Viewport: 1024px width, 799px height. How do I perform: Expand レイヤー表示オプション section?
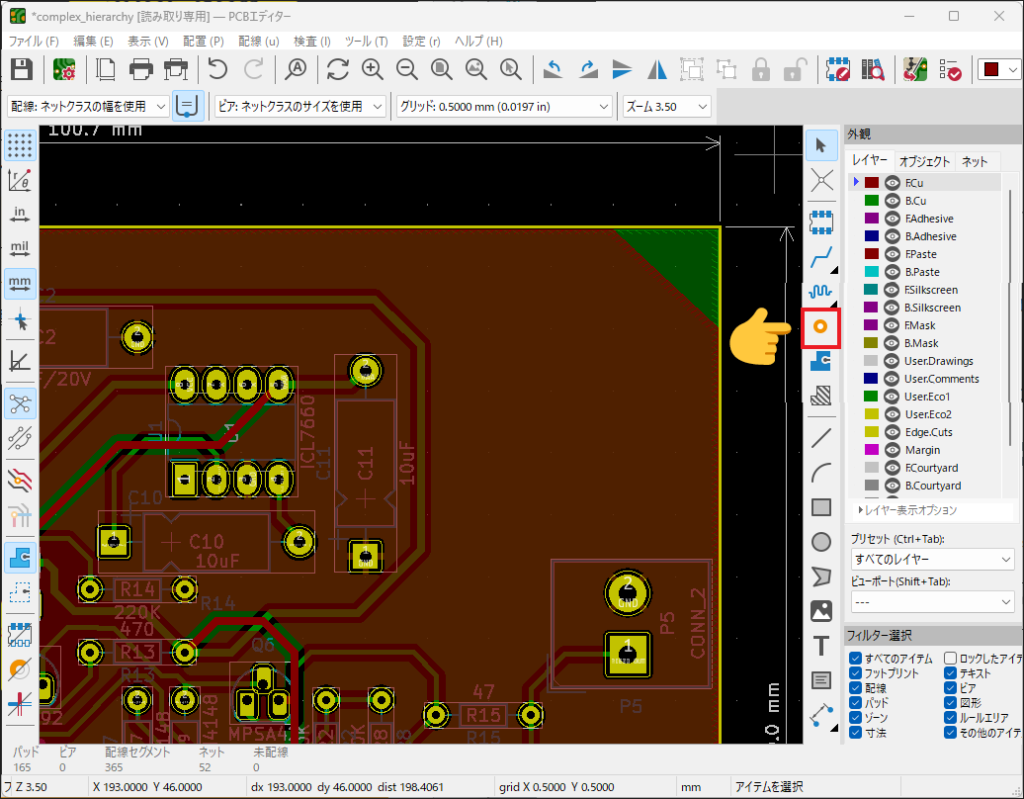[x=908, y=510]
